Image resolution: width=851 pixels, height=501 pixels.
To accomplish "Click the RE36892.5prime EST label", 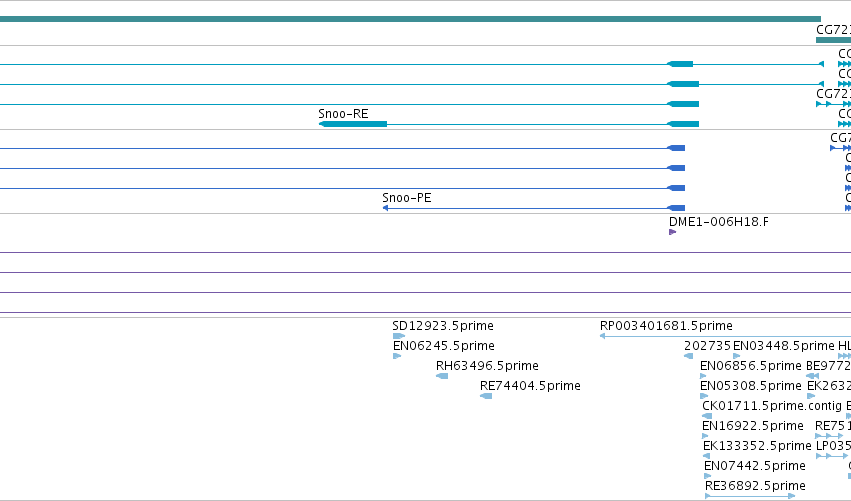I will [x=755, y=486].
